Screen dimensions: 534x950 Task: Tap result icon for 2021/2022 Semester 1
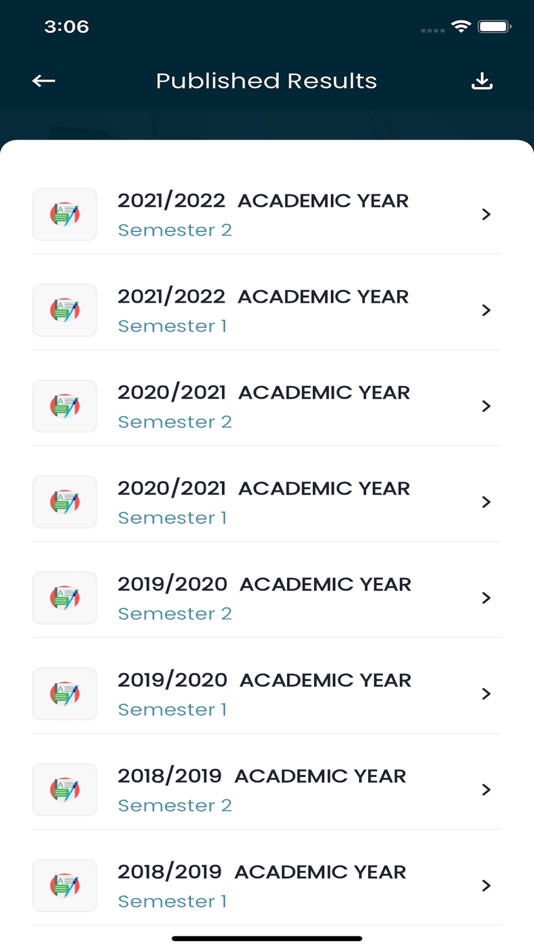point(64,310)
